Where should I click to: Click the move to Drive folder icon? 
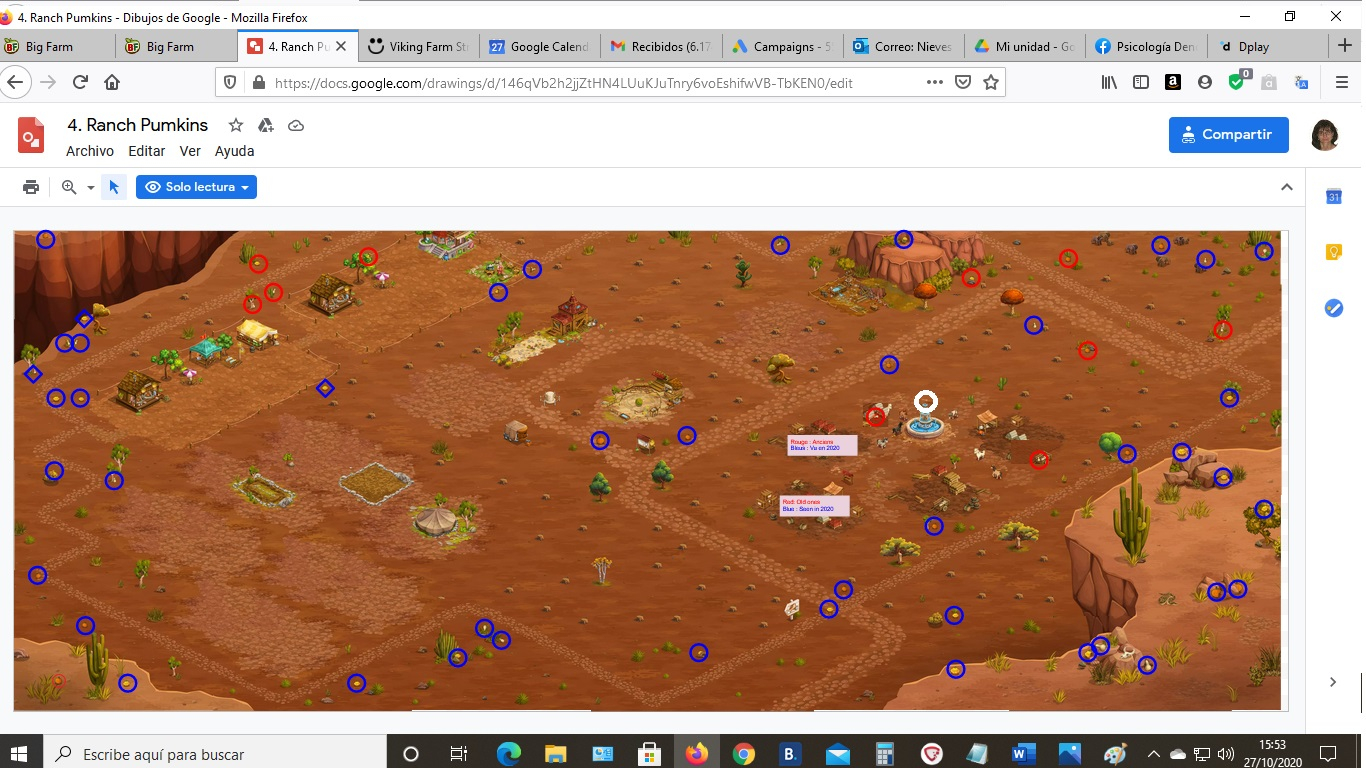[266, 125]
